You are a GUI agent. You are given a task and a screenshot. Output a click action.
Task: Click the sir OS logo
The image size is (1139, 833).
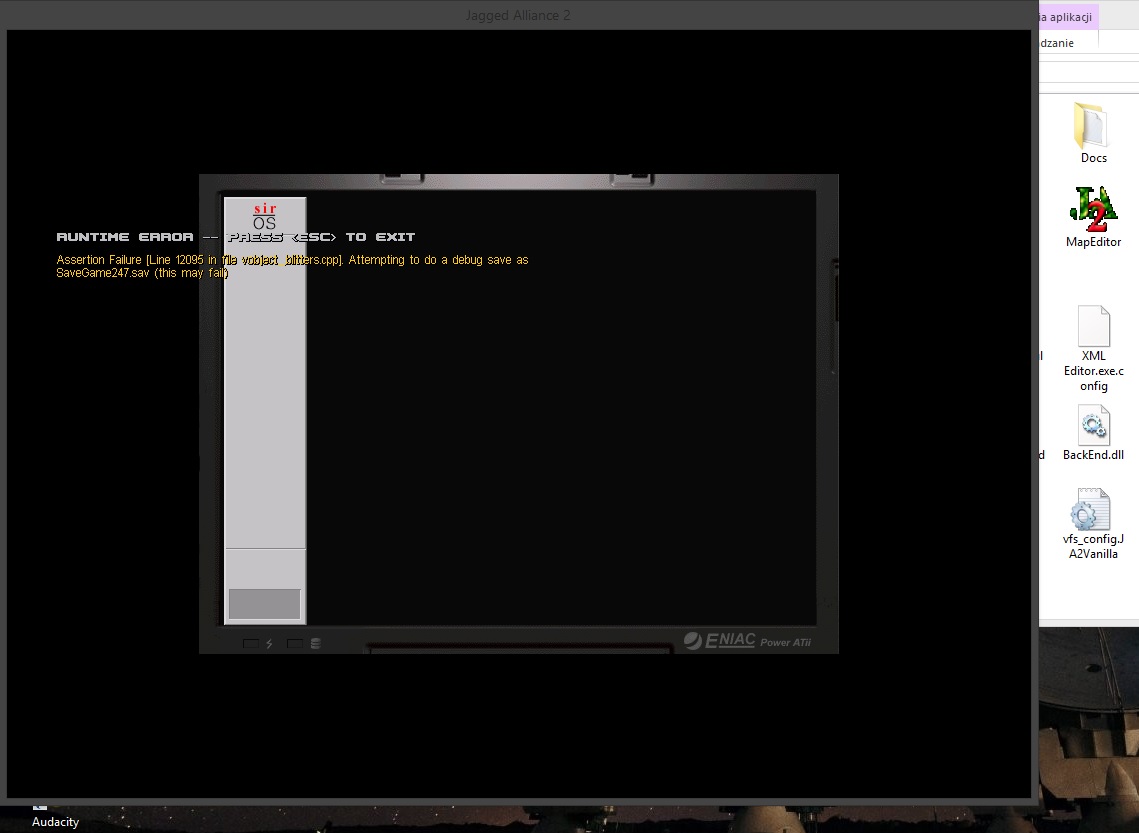[264, 216]
